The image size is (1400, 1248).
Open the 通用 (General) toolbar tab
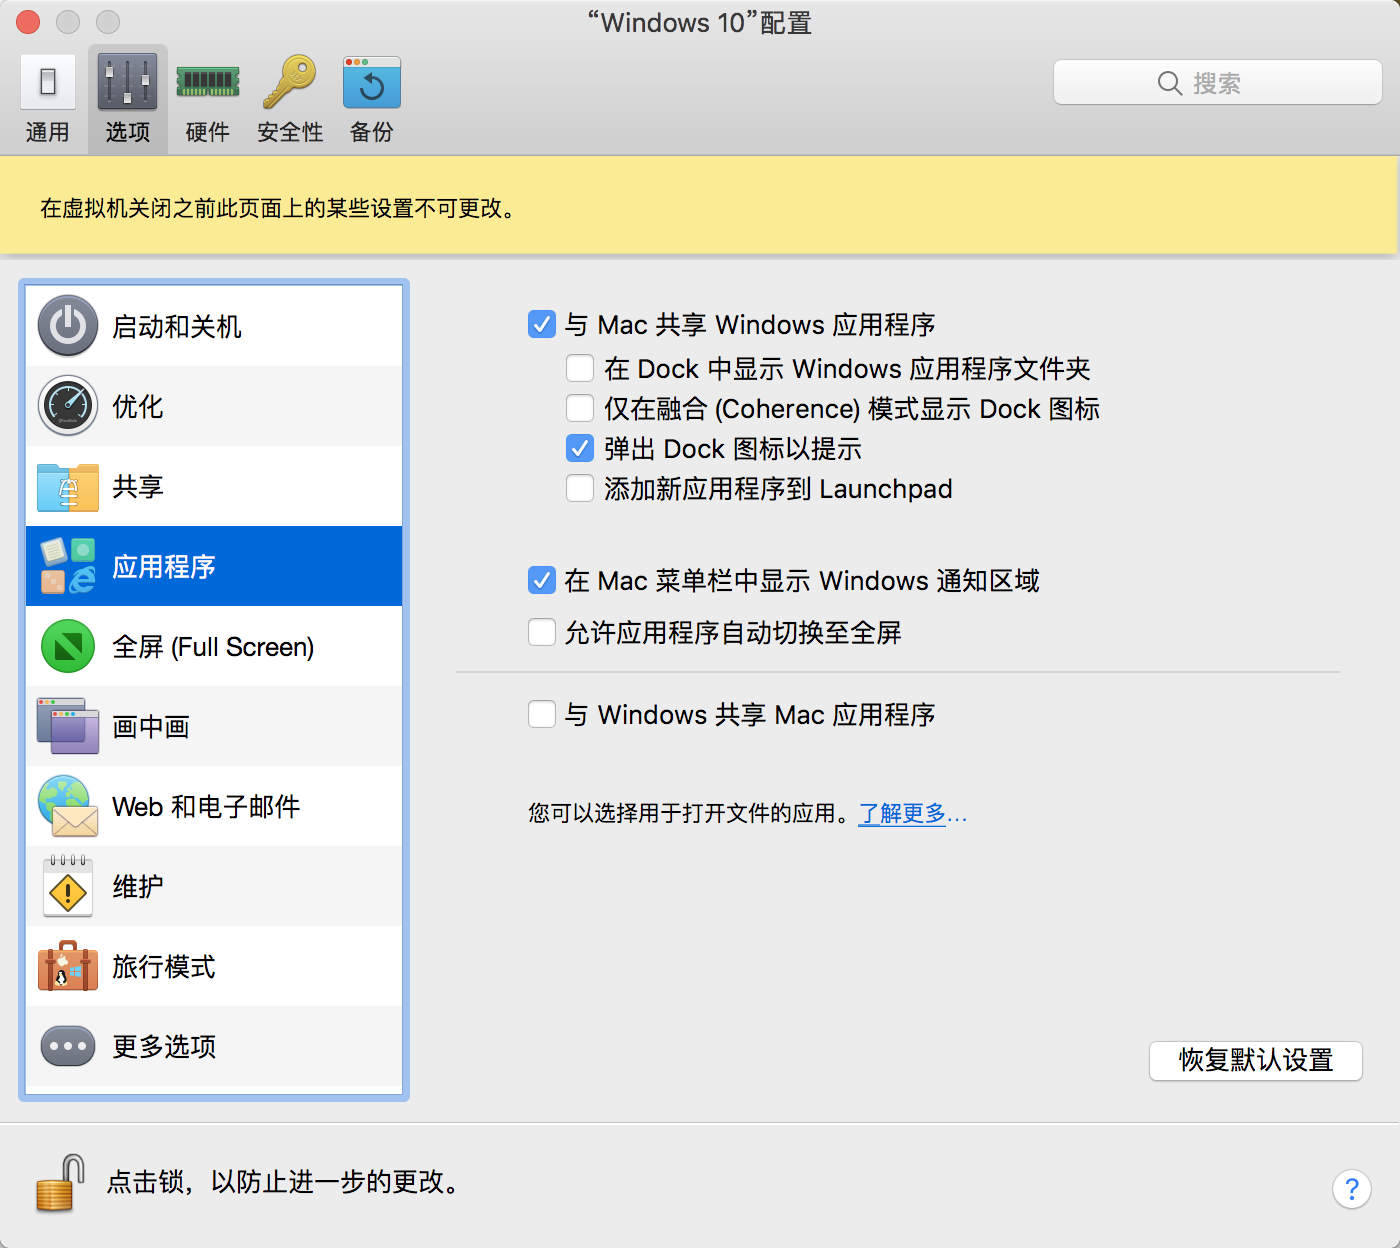(x=47, y=99)
